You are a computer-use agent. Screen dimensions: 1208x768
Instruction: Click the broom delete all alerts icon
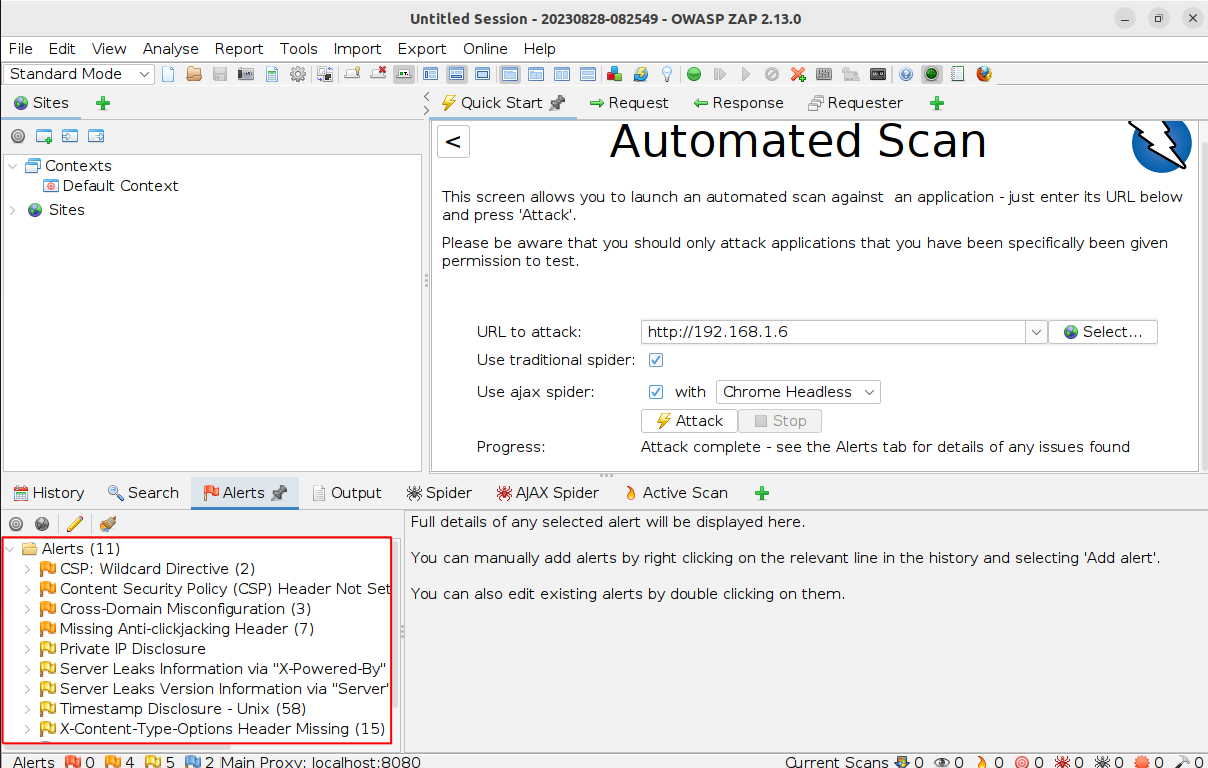[107, 523]
